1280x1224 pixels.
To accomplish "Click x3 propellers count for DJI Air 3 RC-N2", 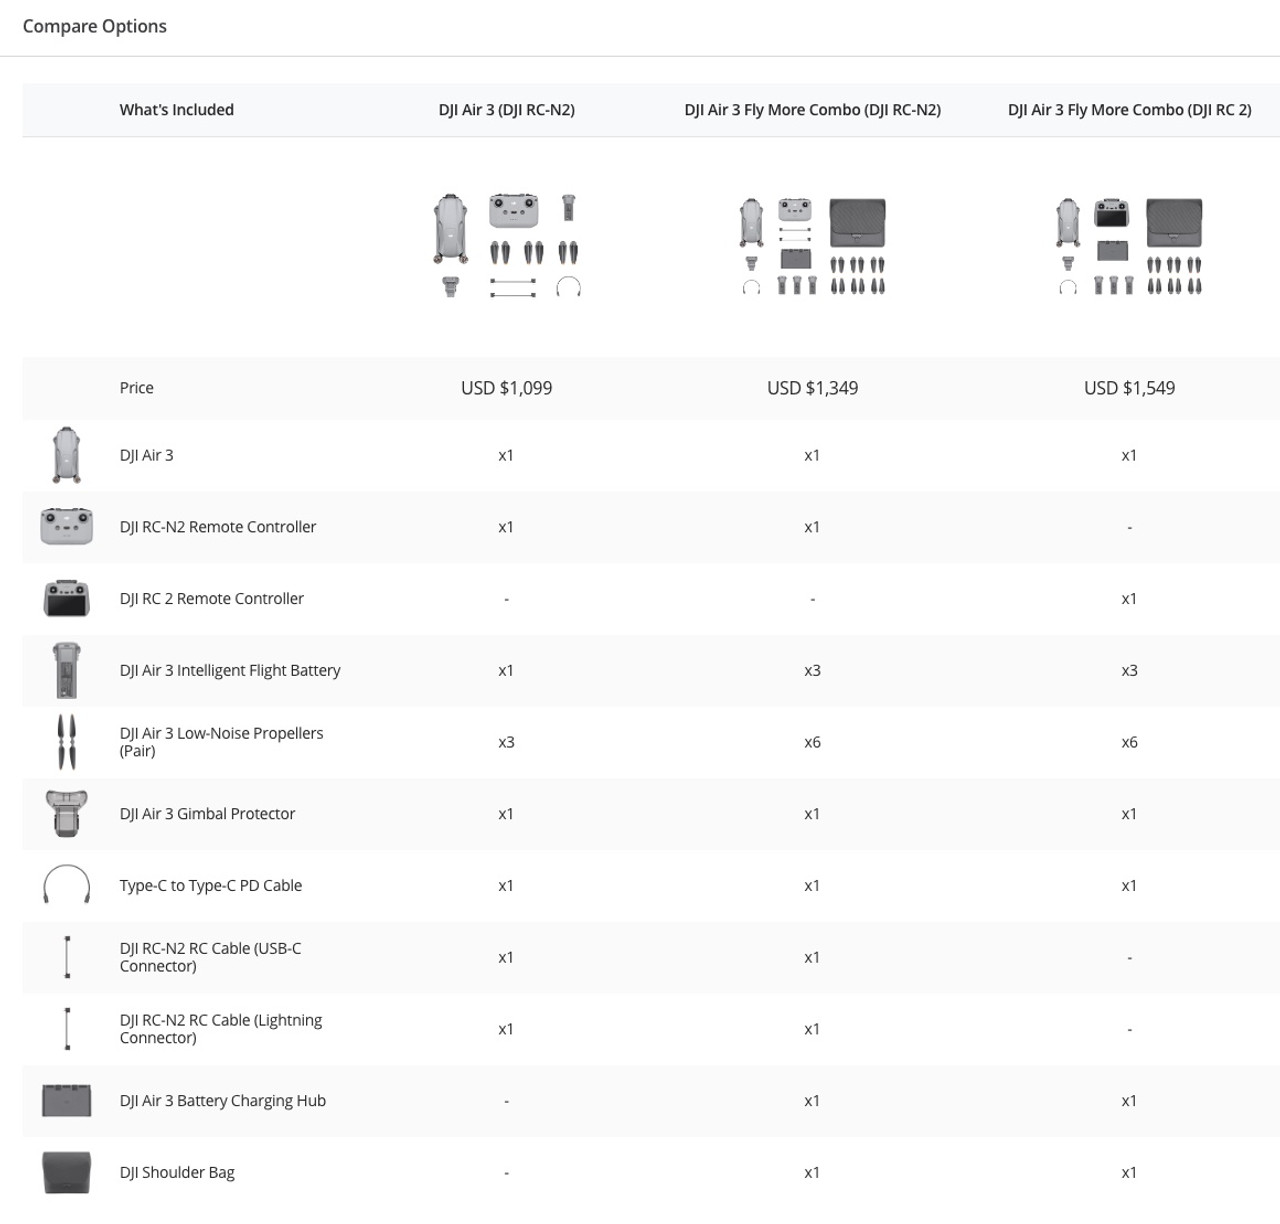I will [x=507, y=742].
